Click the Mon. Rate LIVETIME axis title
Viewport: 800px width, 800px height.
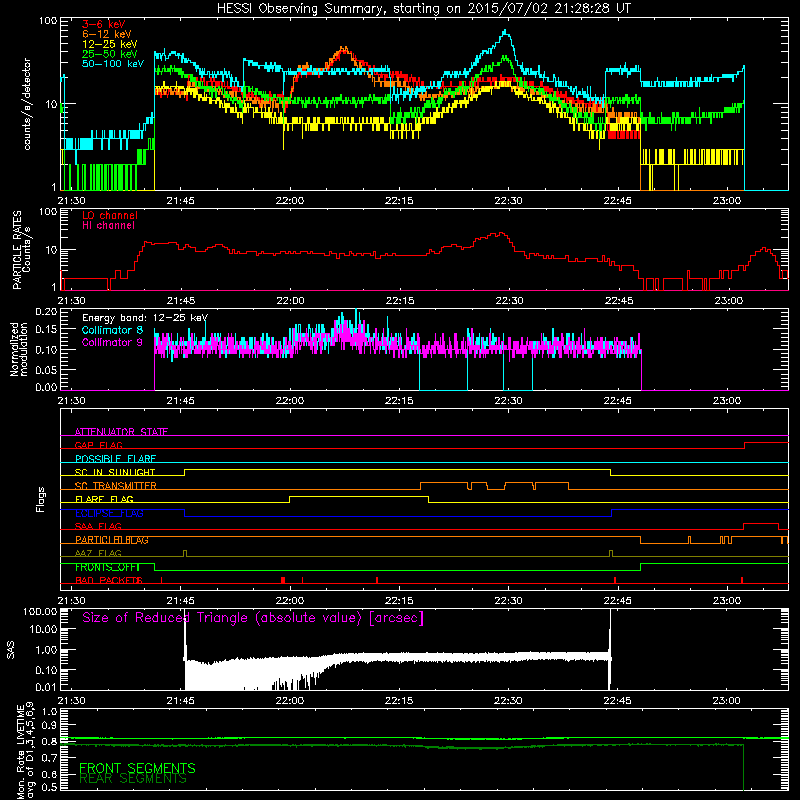24,753
